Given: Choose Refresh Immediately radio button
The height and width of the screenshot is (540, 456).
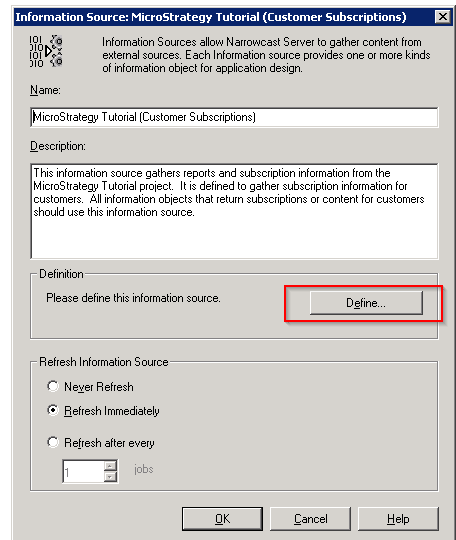Looking at the screenshot, I should tap(53, 411).
